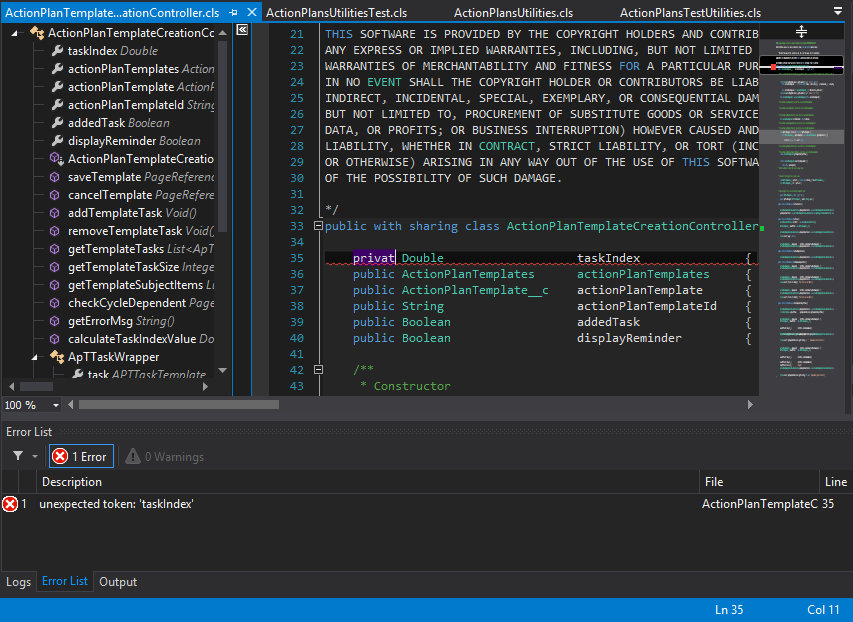
Task: Click the class icon of the outline root
Action: coord(37,33)
